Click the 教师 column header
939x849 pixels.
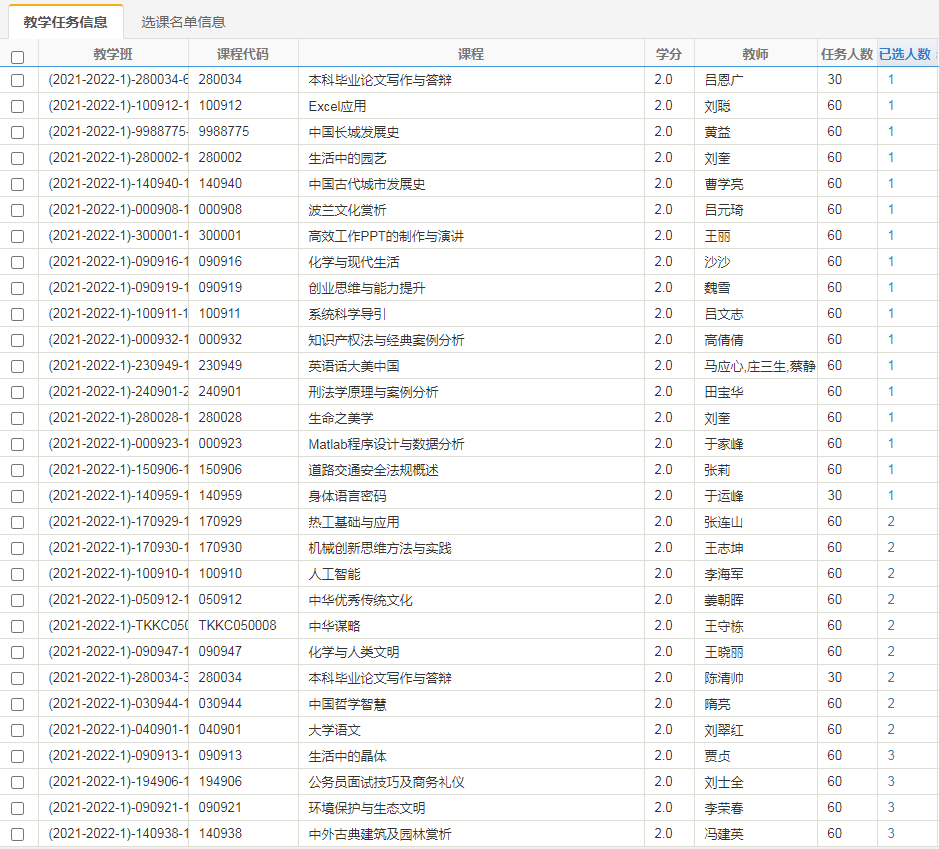755,54
